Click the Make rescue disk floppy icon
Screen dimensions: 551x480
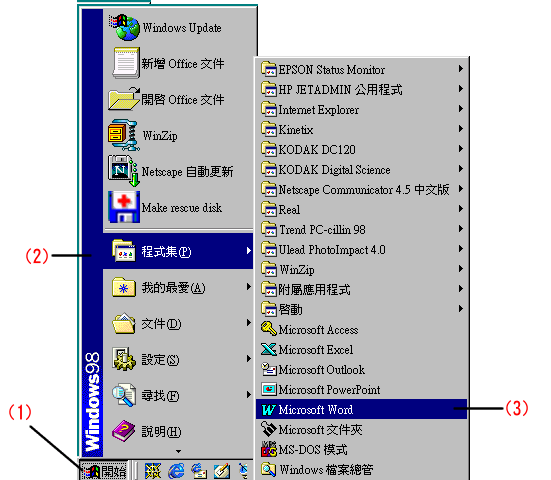click(124, 207)
